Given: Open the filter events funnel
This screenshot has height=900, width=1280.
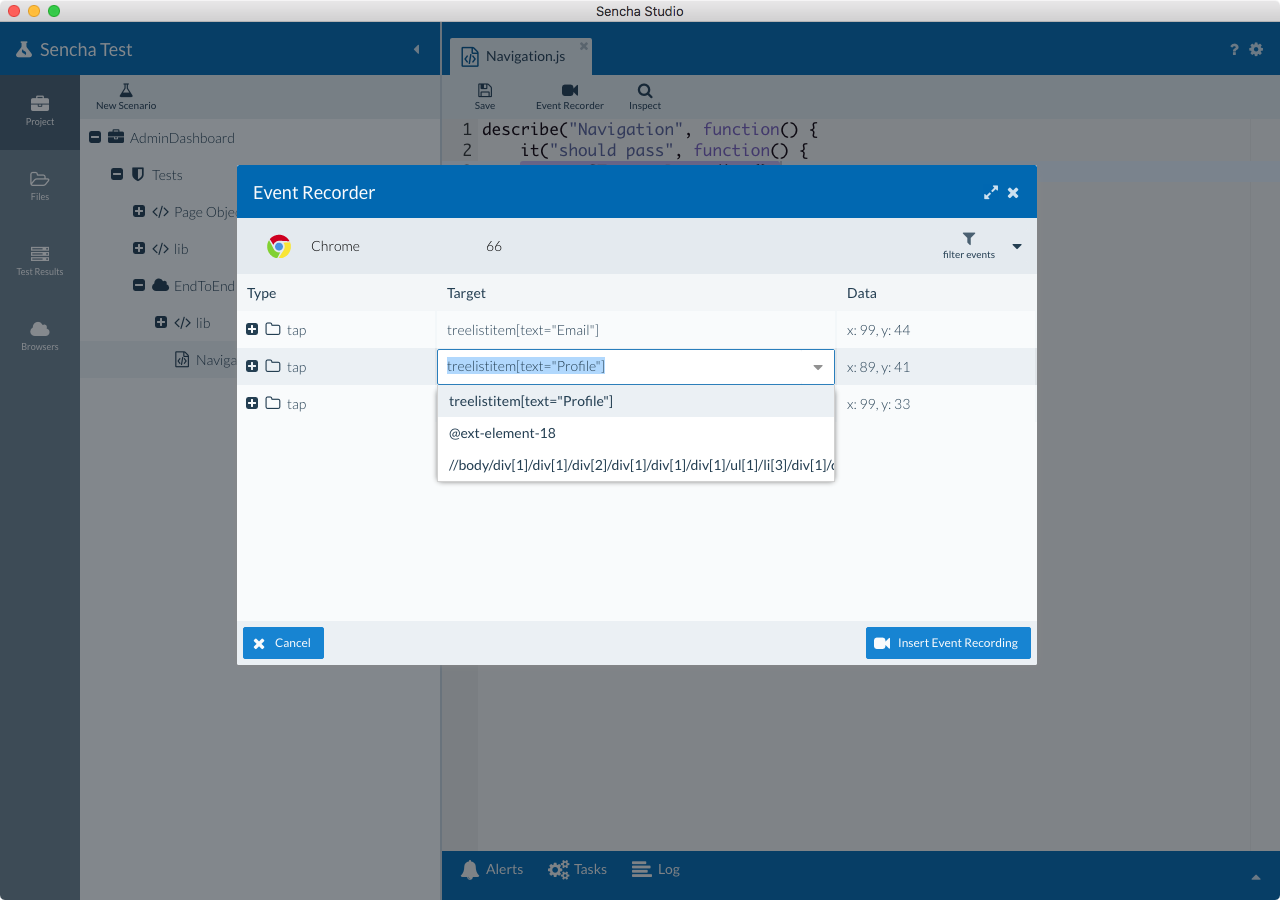Looking at the screenshot, I should [969, 246].
